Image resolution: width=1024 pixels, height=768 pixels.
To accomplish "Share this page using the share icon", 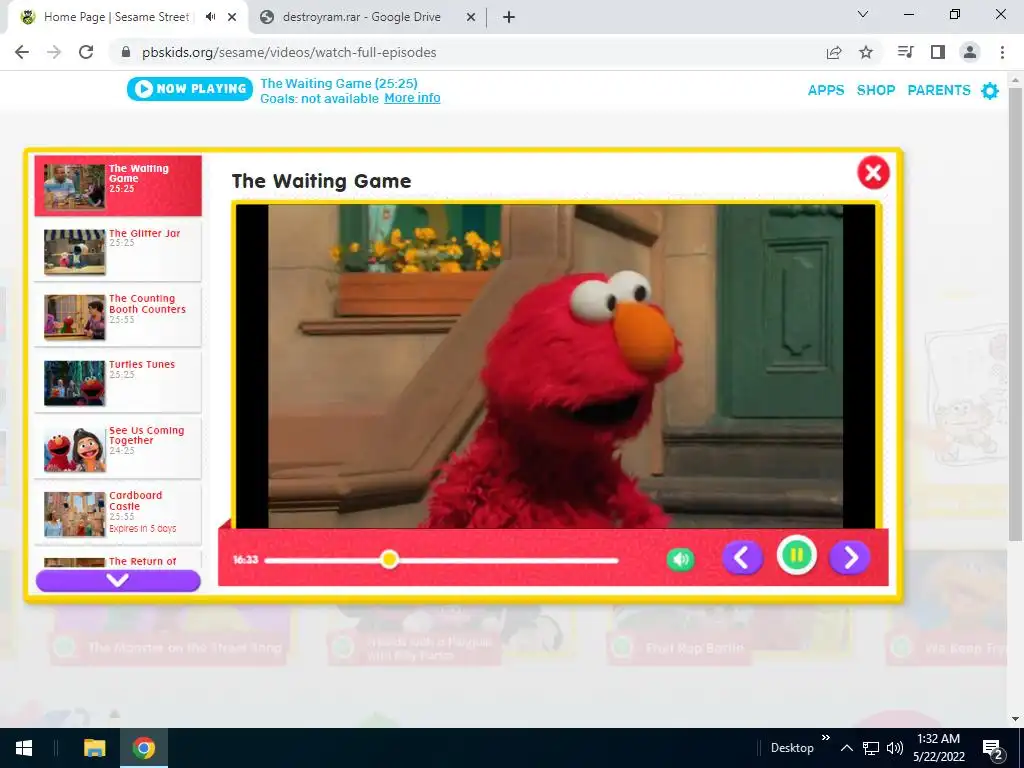I will point(834,52).
